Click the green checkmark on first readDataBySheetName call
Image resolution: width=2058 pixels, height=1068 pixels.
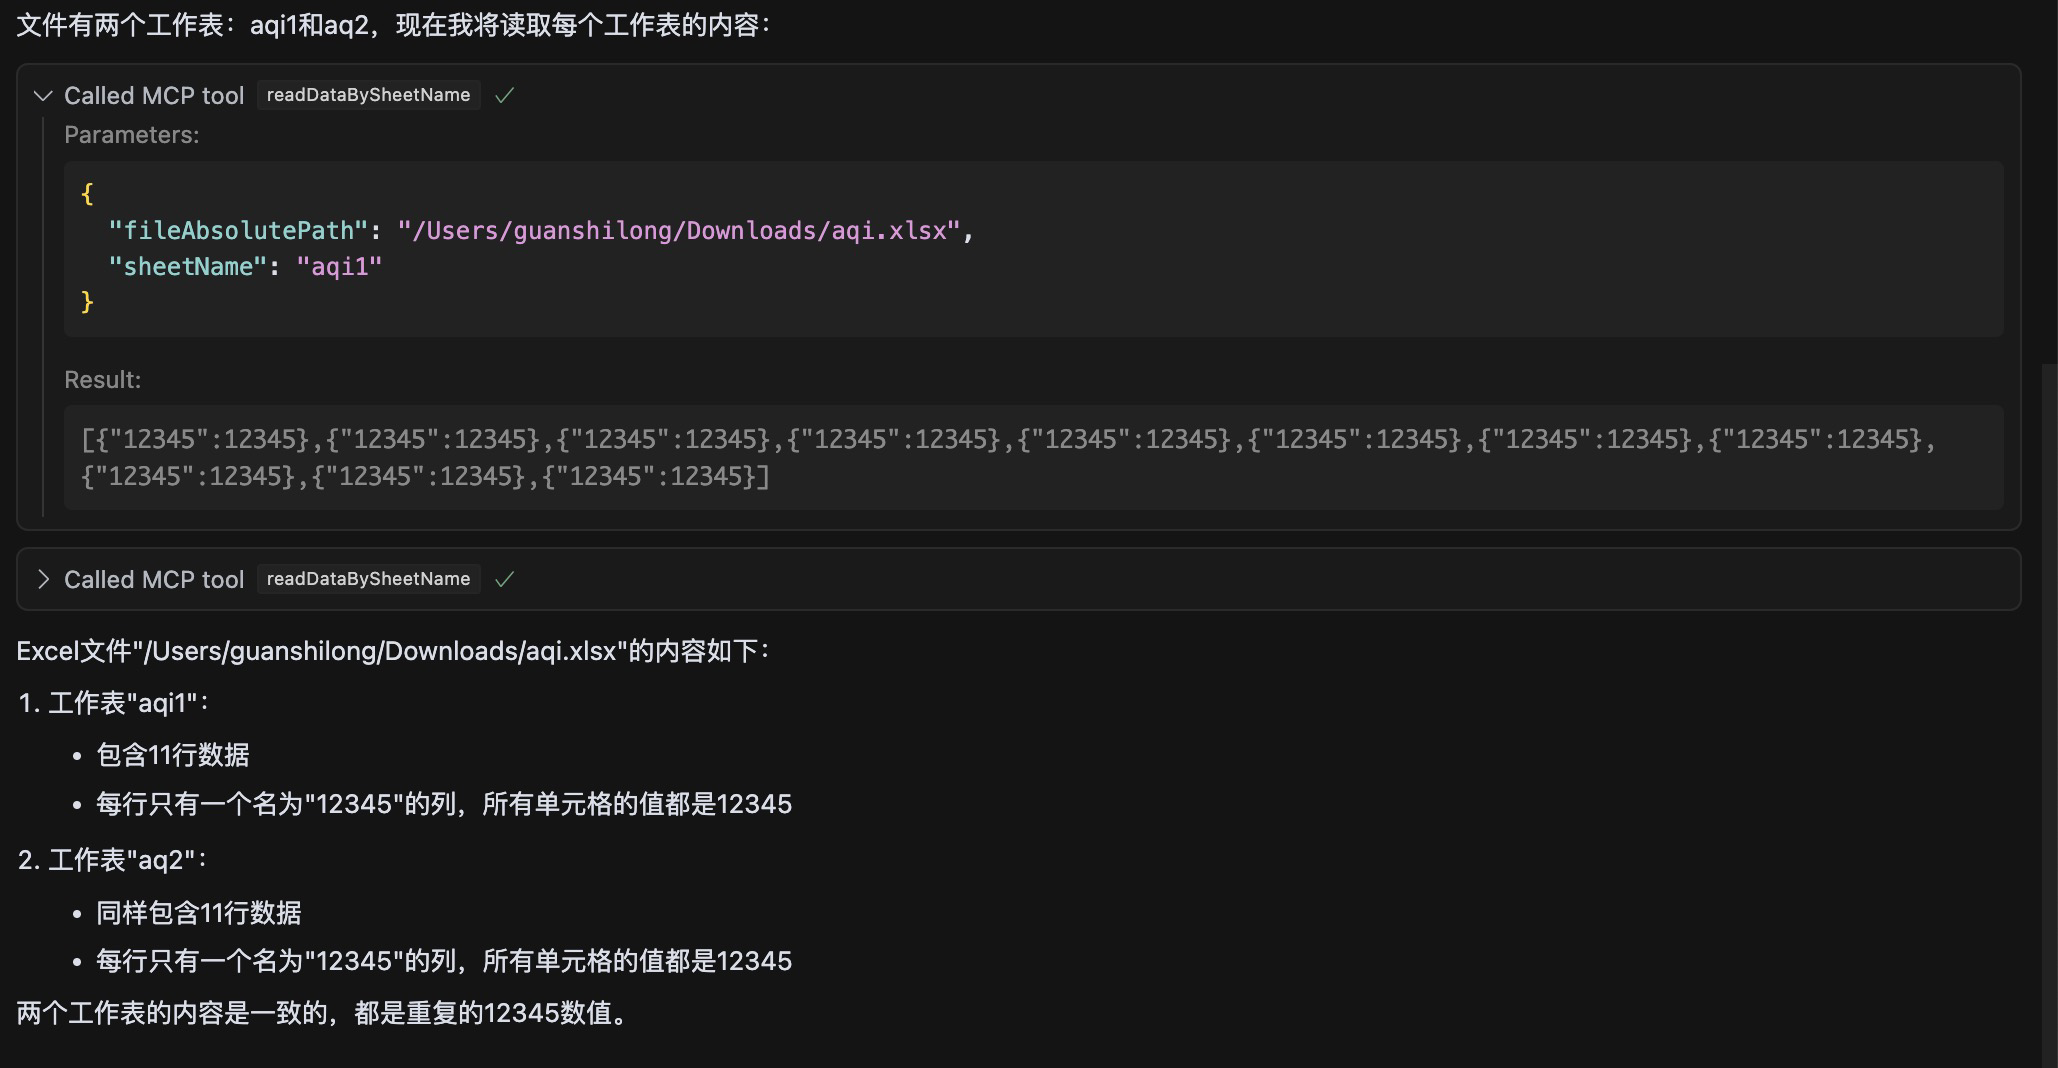[505, 95]
